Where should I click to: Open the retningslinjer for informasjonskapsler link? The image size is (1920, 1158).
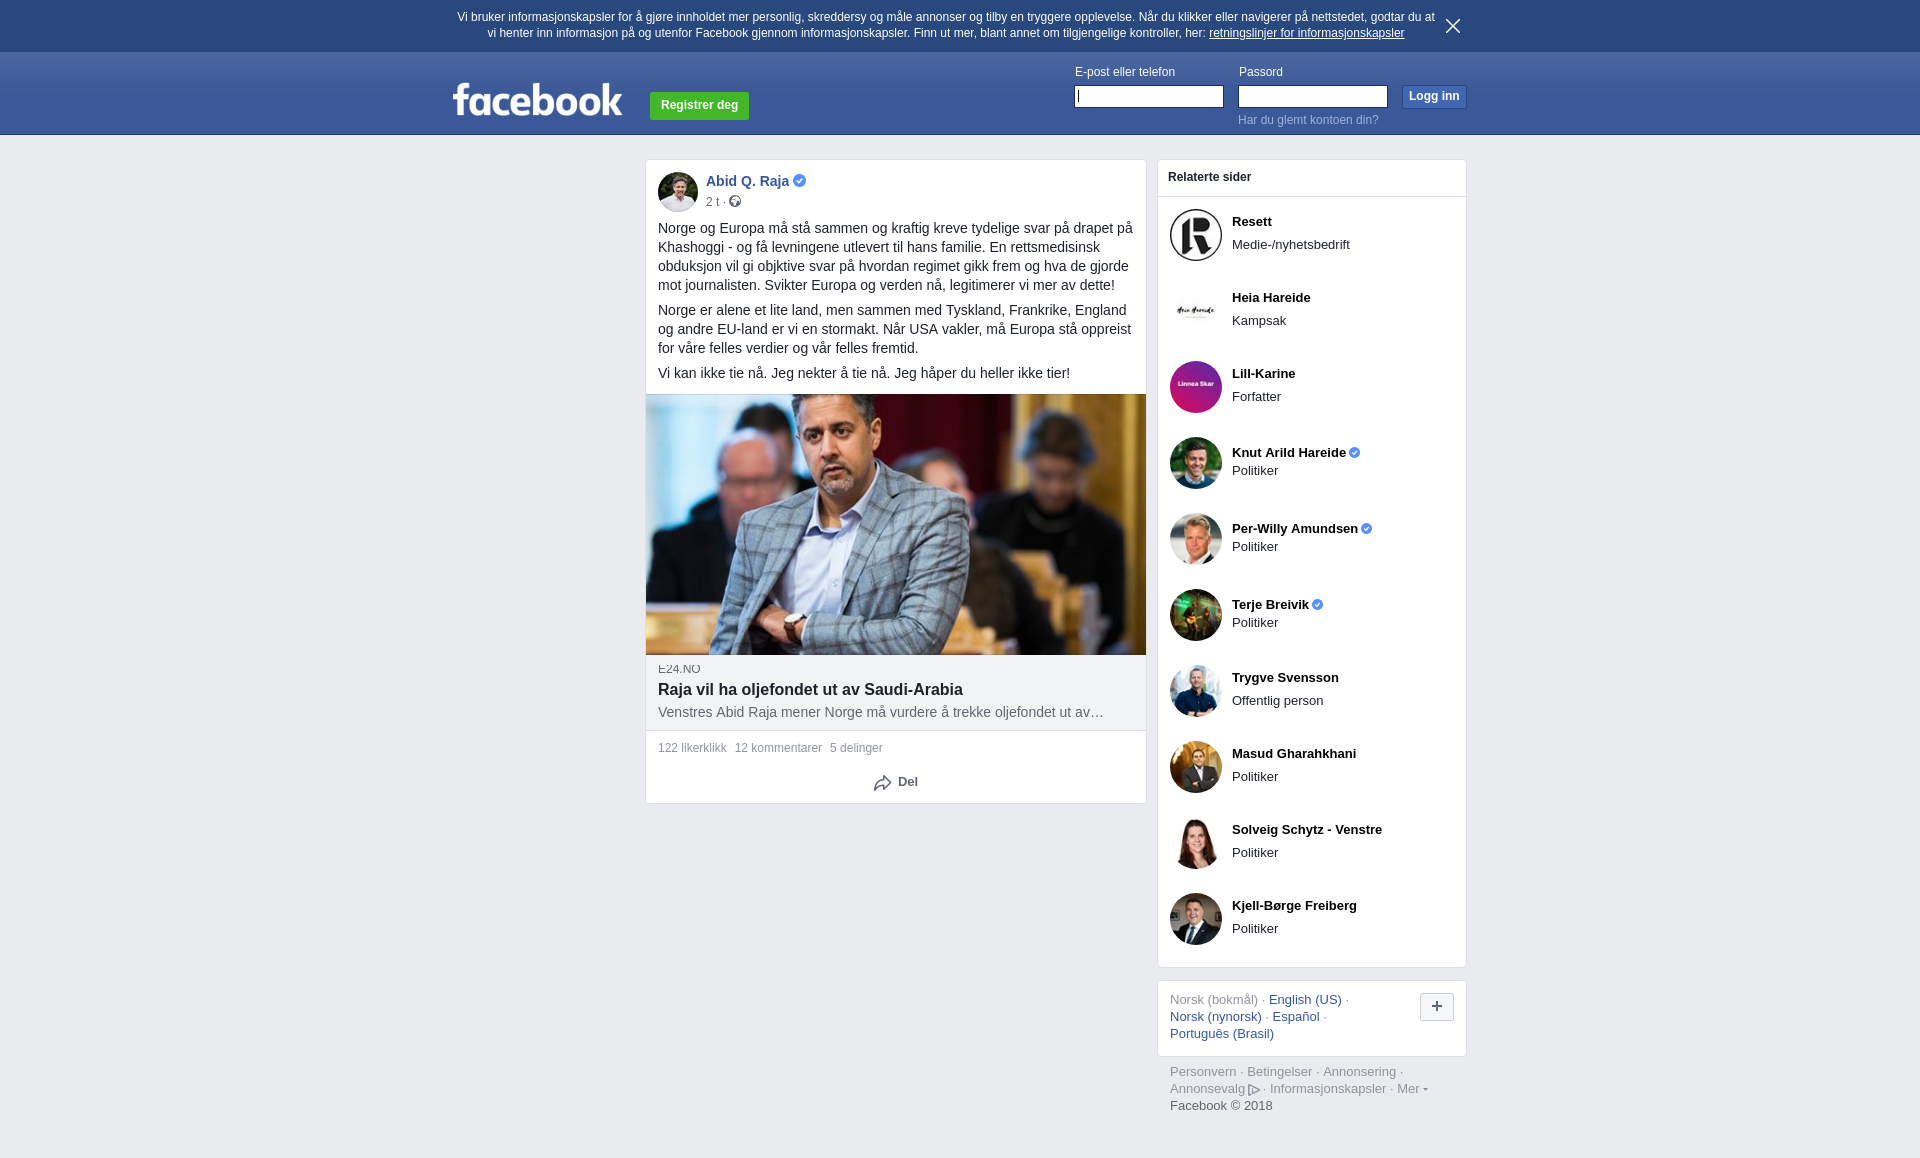pos(1306,33)
